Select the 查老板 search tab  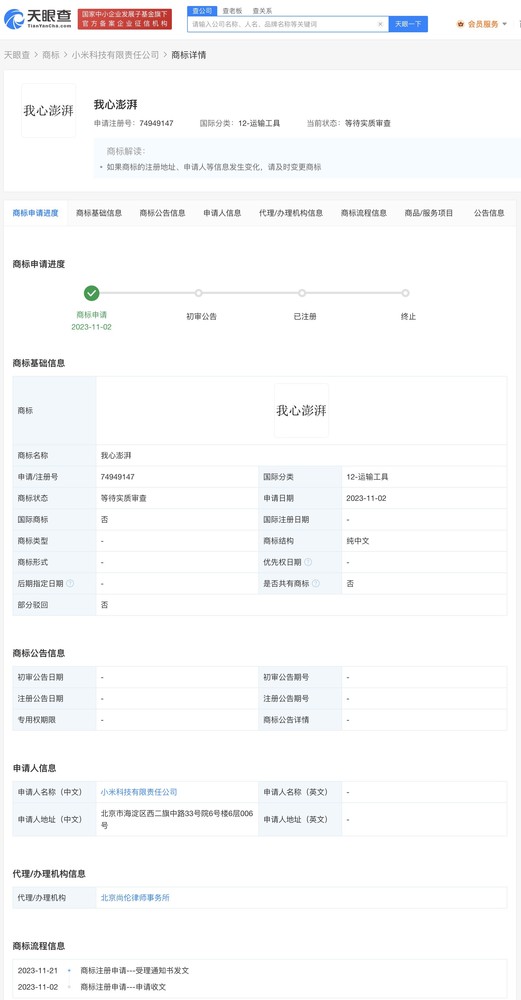pos(232,11)
